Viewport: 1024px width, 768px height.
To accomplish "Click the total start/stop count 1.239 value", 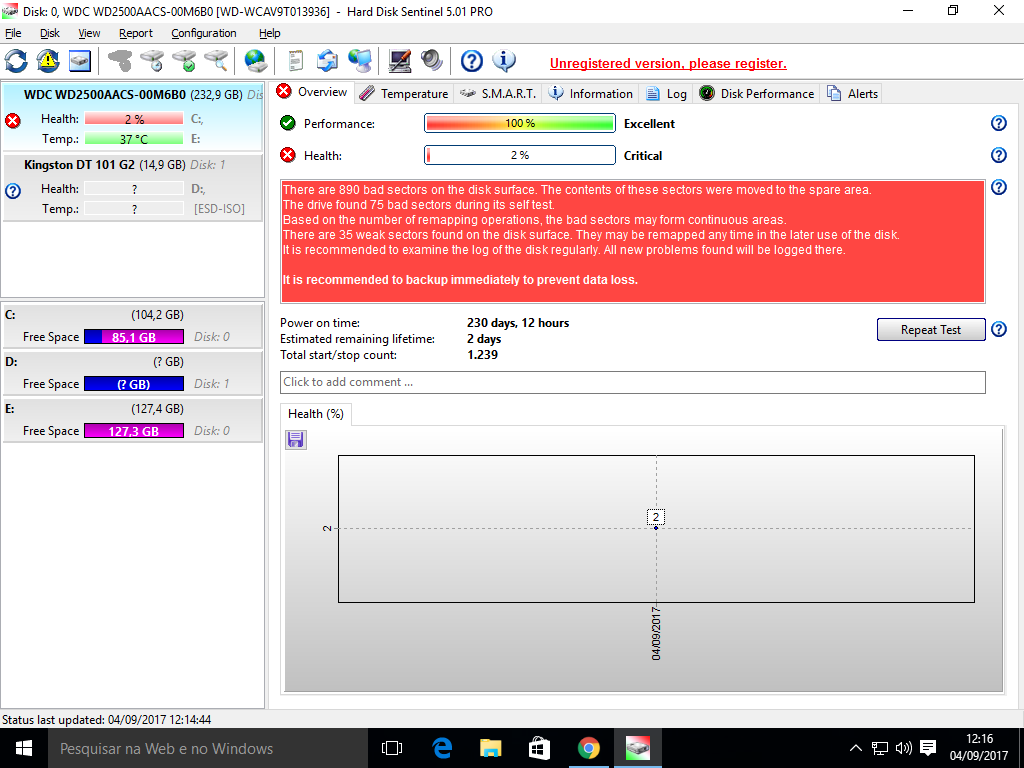I will 483,355.
